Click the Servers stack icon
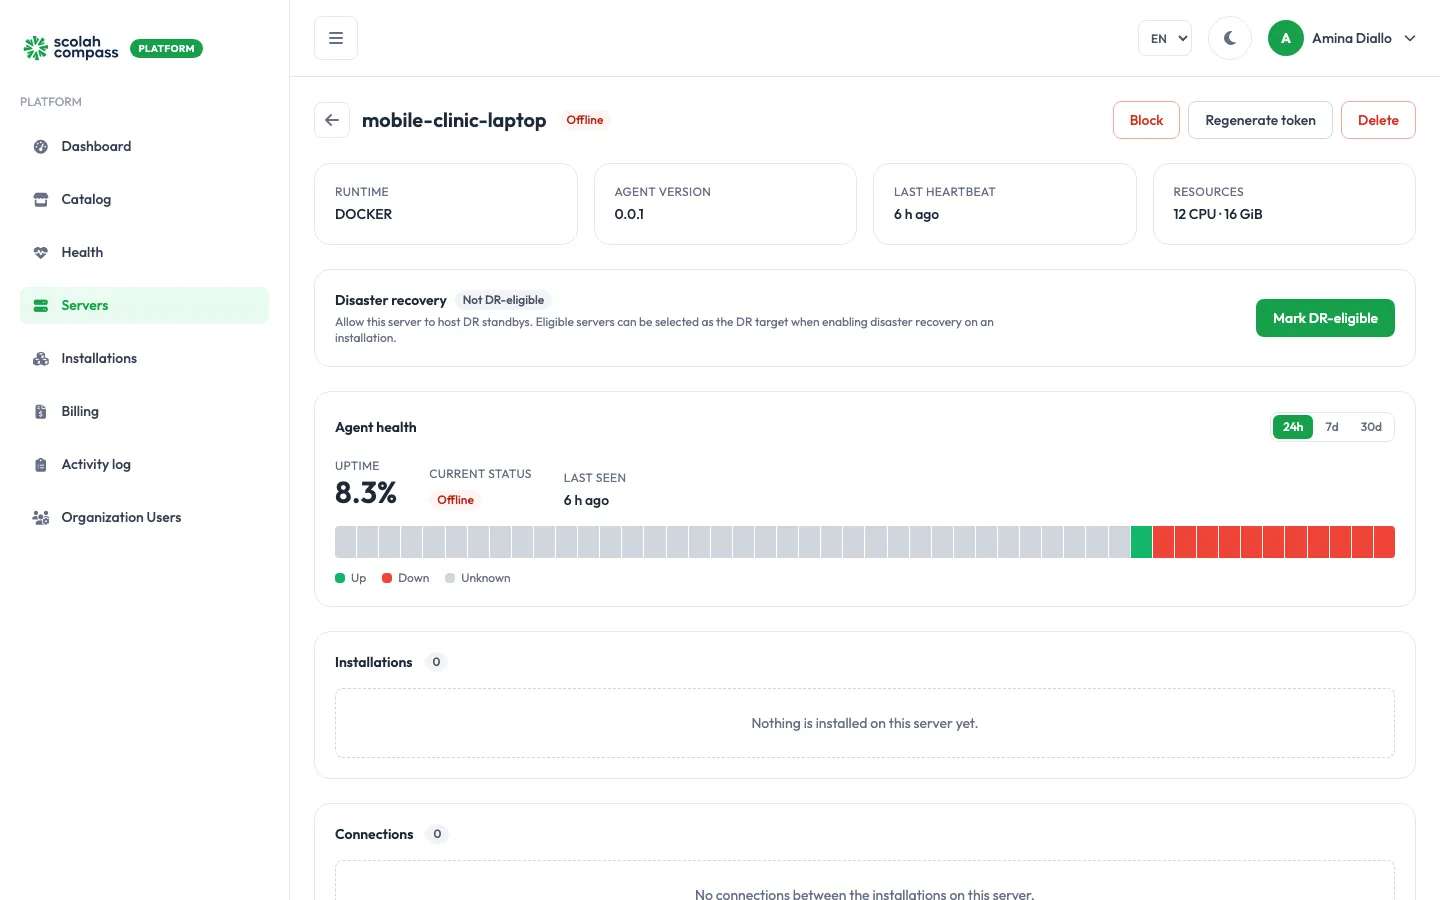 tap(41, 305)
